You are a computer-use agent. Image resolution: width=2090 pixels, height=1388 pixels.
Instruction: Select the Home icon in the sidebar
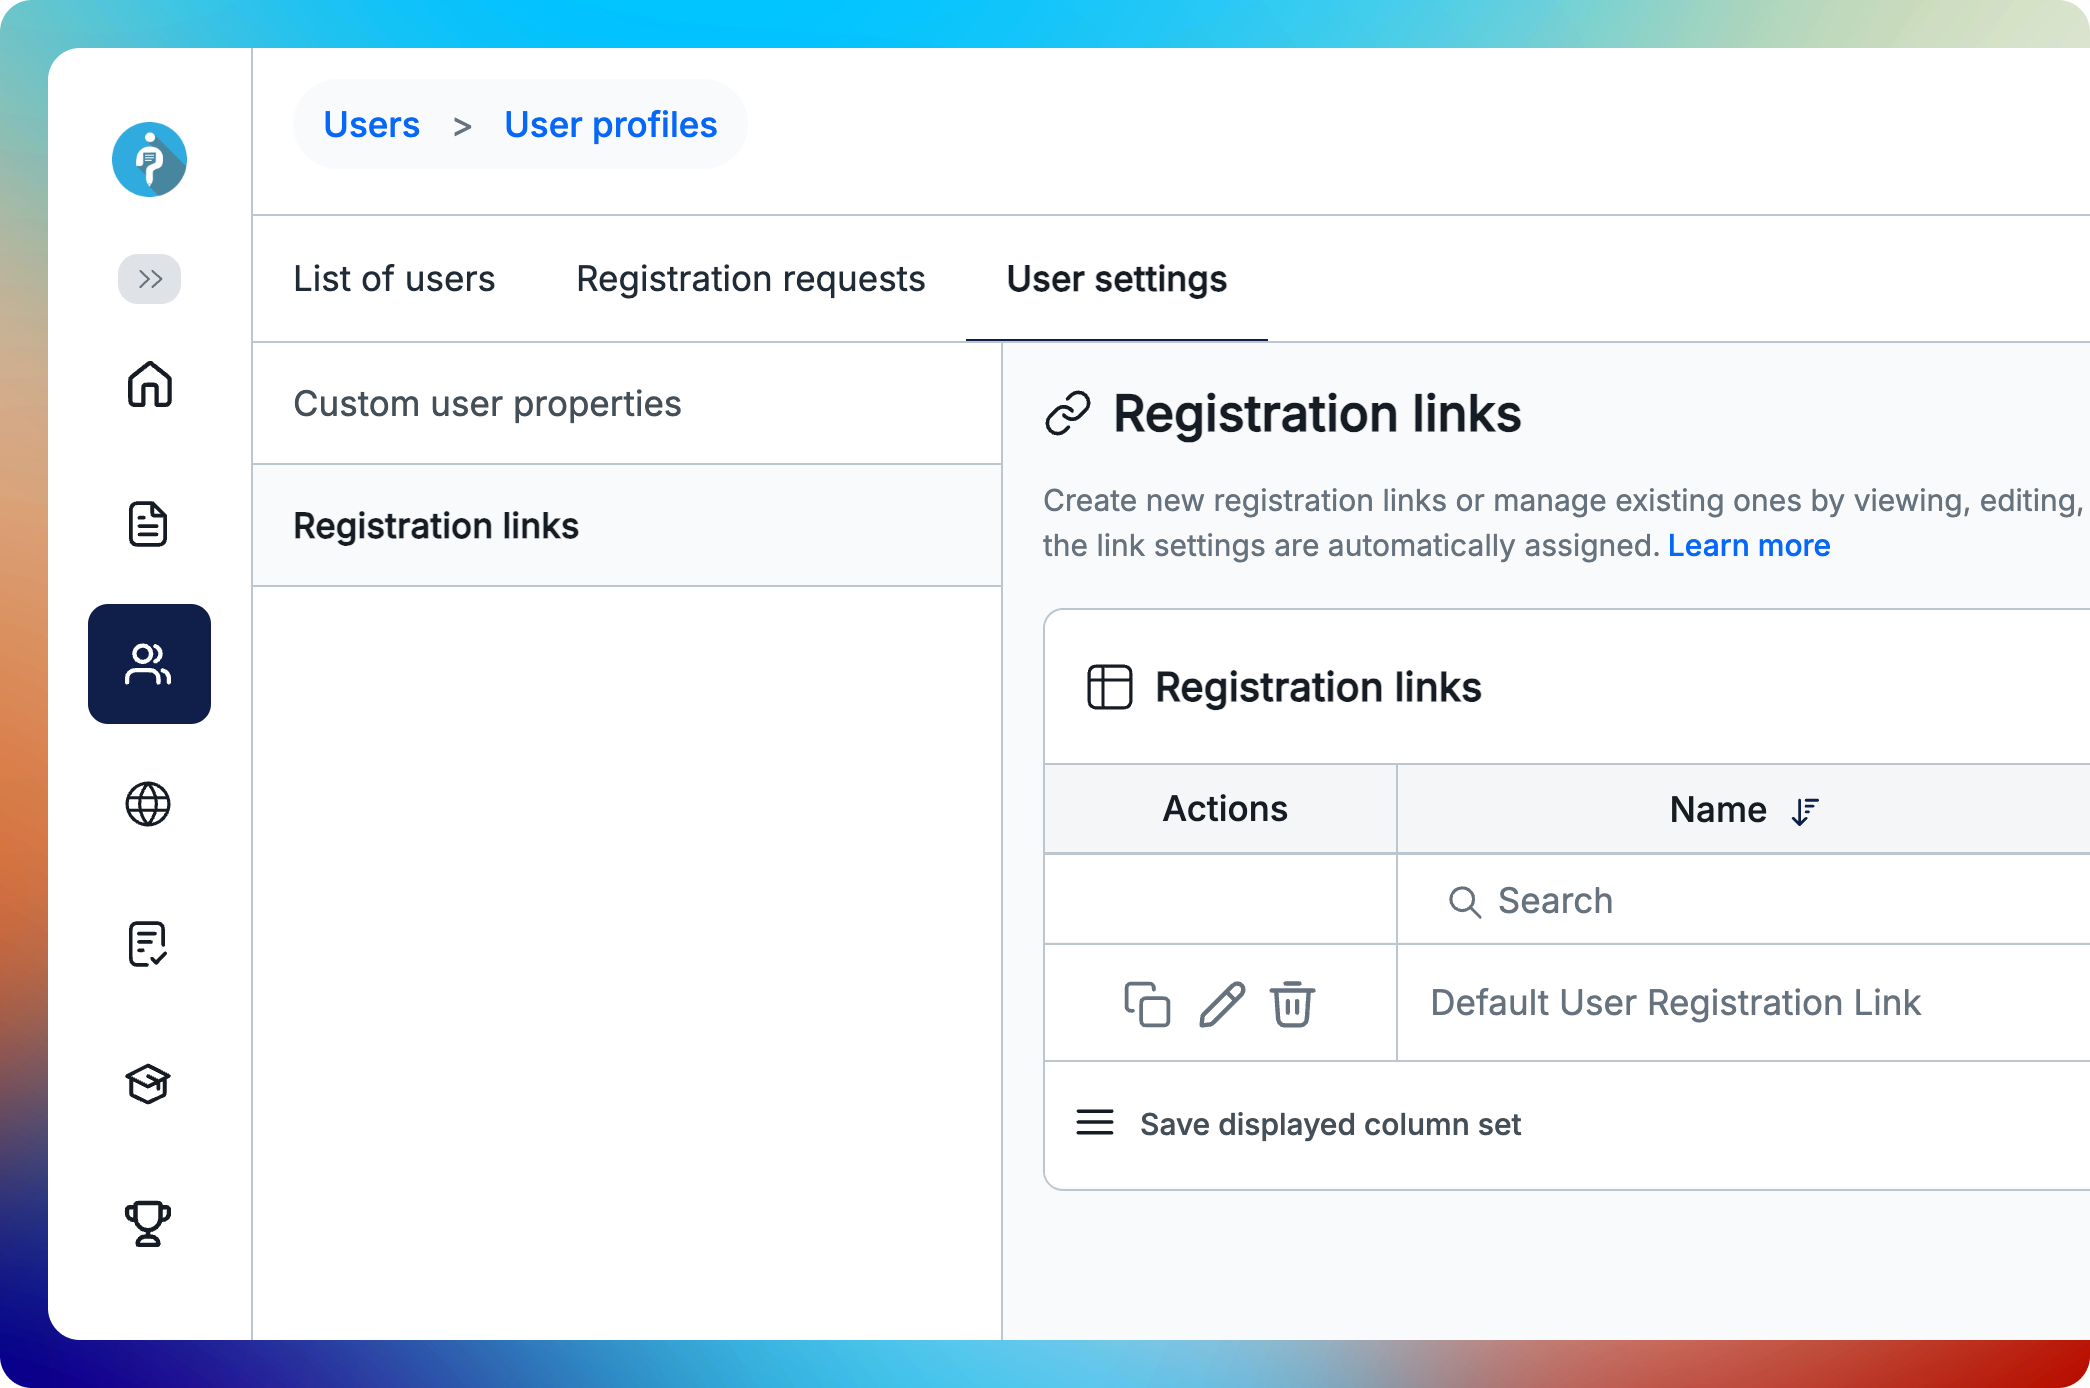148,386
